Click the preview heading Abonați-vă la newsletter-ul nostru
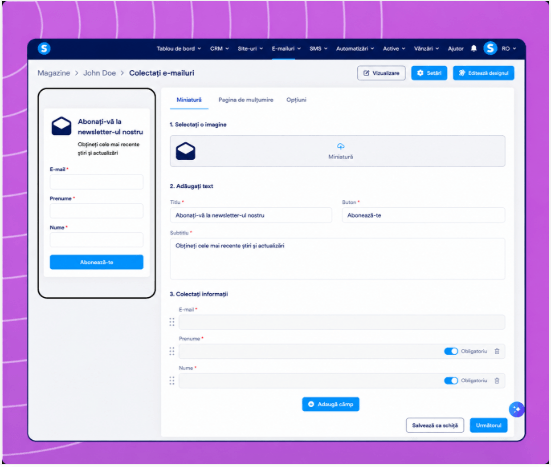This screenshot has height=467, width=551. click(110, 127)
